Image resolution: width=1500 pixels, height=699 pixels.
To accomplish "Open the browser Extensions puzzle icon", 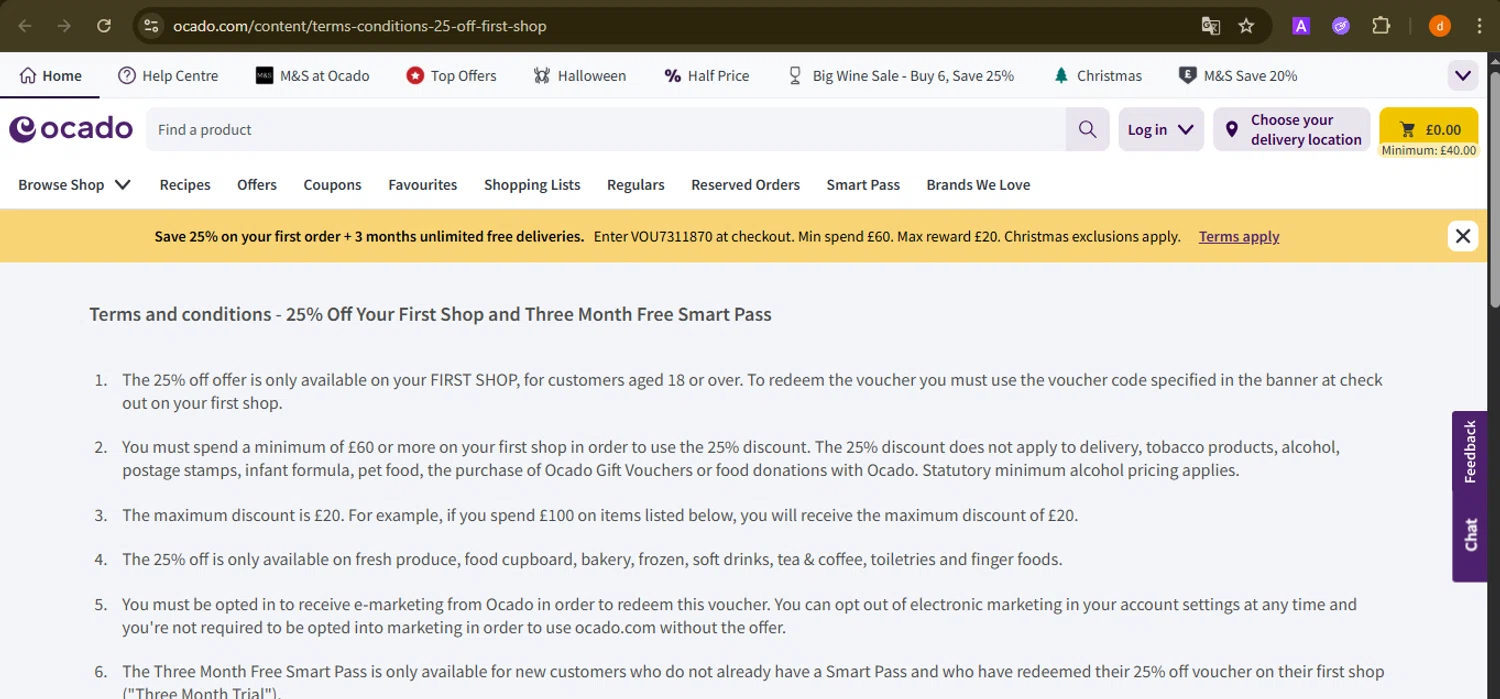I will [1381, 26].
